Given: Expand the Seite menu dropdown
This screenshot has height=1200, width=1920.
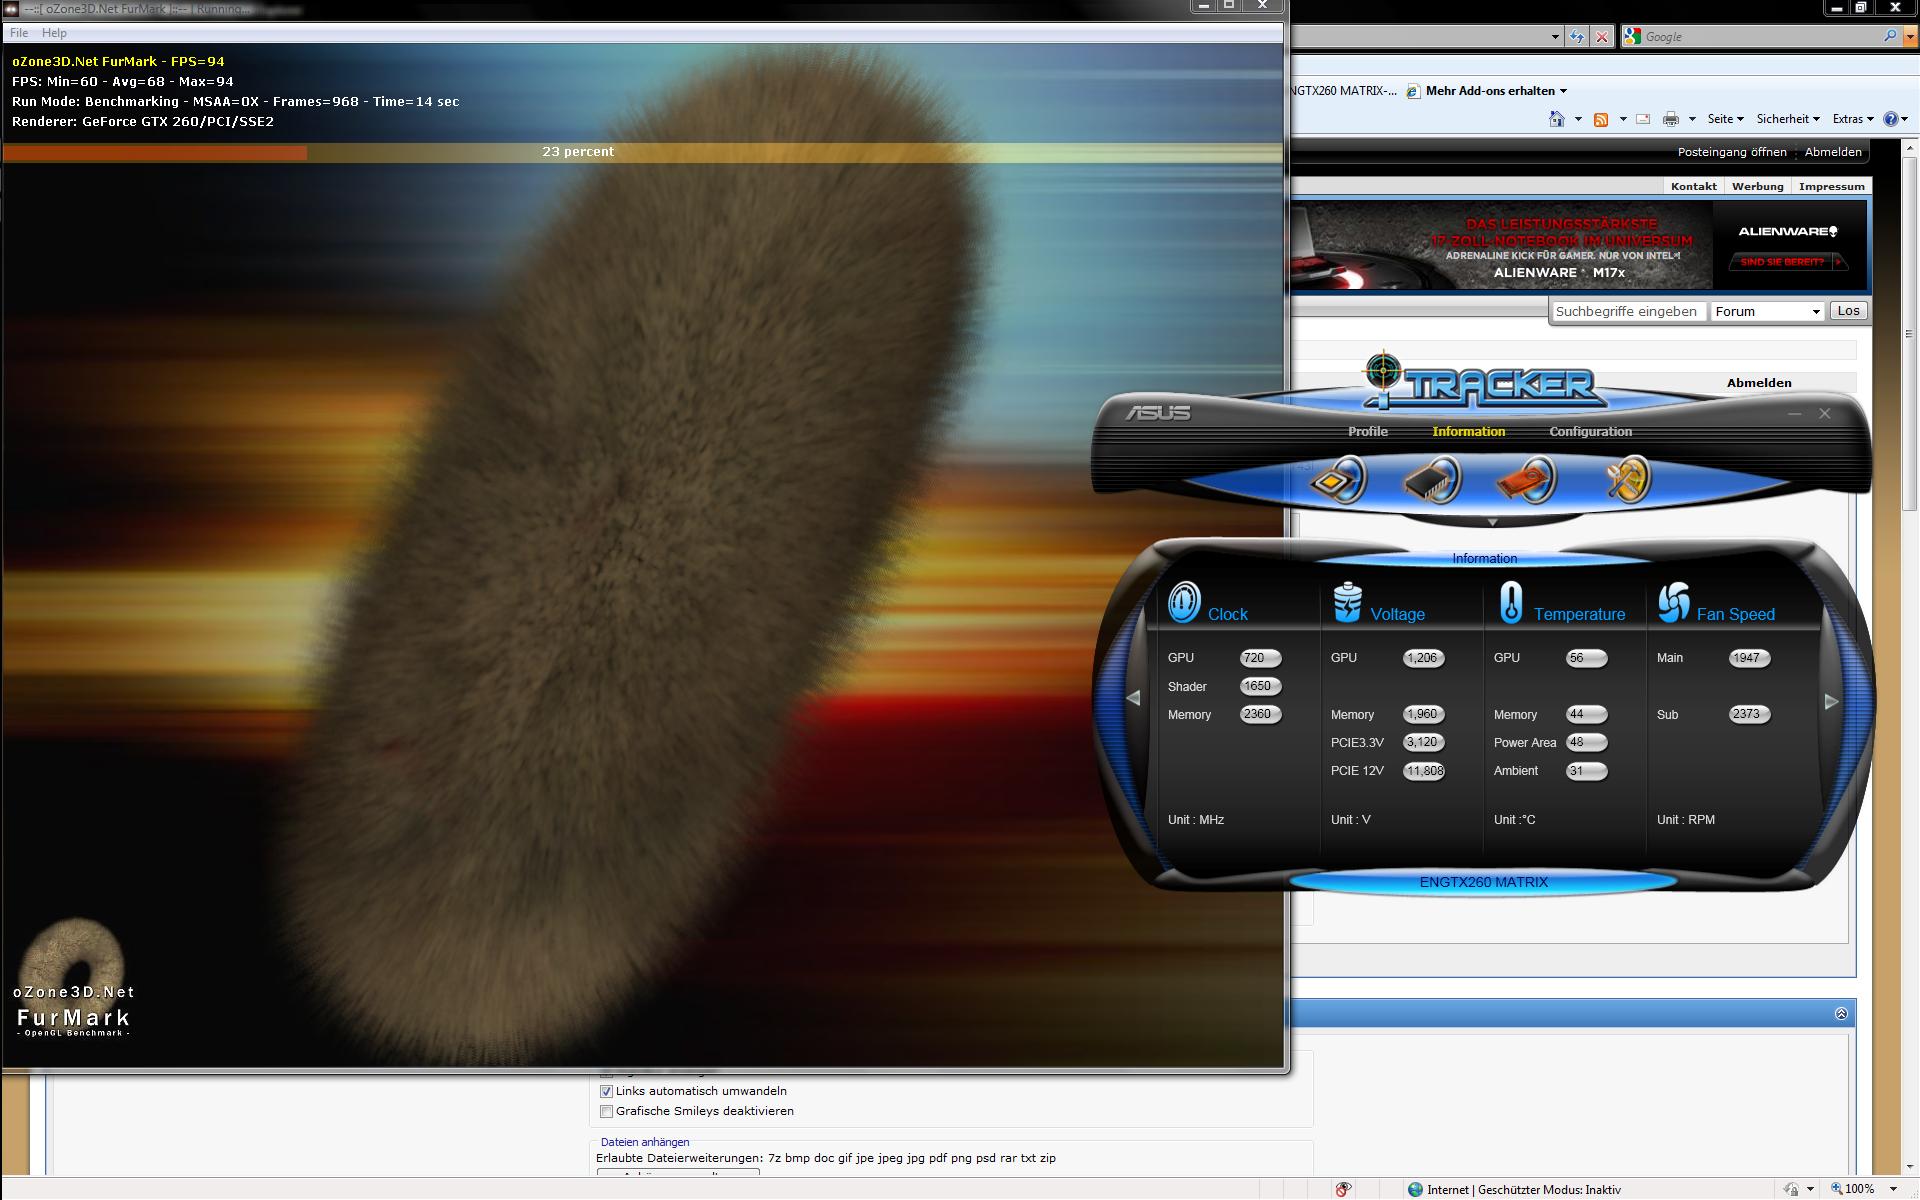Looking at the screenshot, I should (1725, 119).
